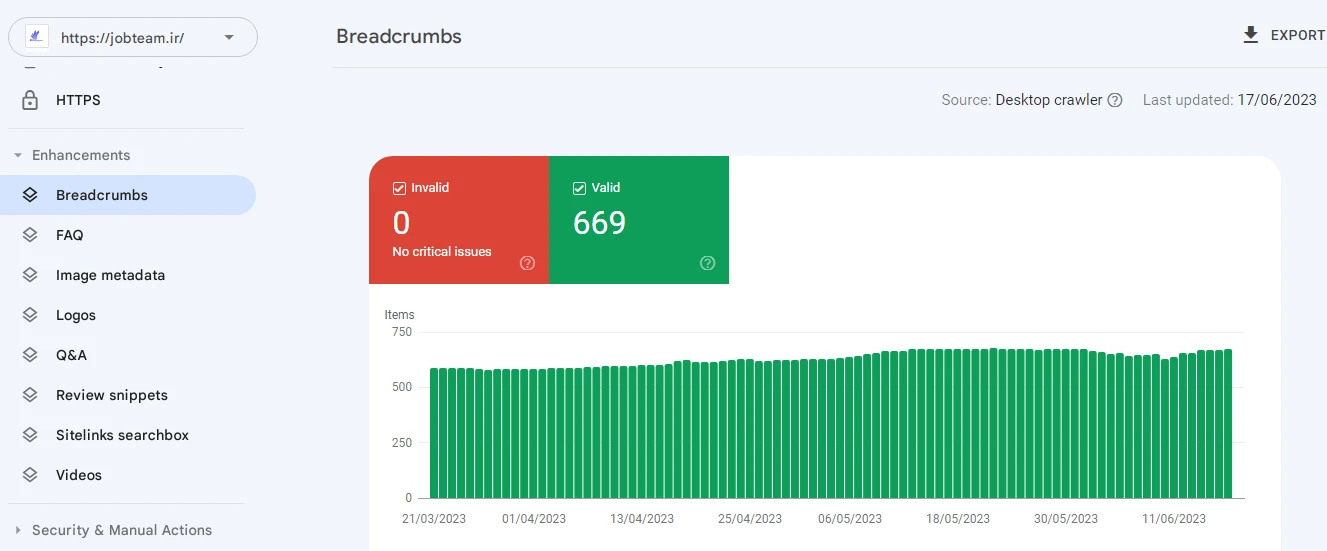Screen dimensions: 1327x551
Task: Collapse the Enhancements section
Action: tap(18, 155)
